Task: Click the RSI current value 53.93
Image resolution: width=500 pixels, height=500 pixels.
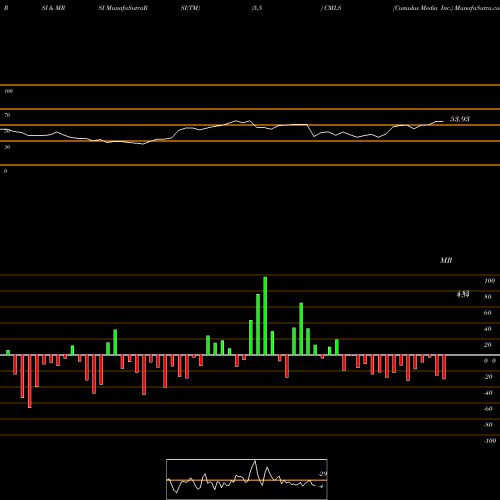Action: tap(460, 119)
